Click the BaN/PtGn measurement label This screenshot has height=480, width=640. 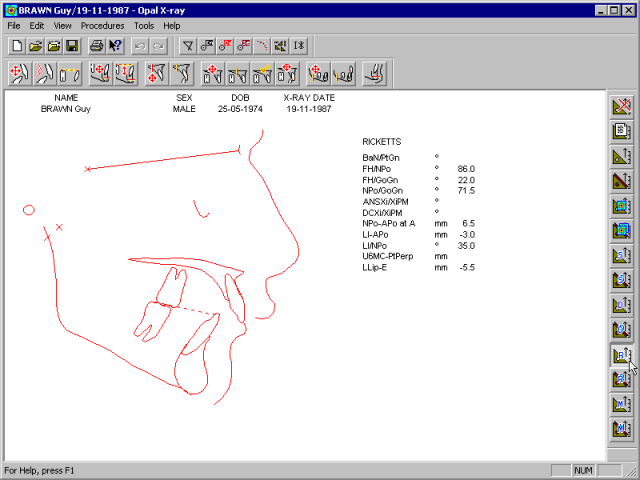tap(381, 158)
